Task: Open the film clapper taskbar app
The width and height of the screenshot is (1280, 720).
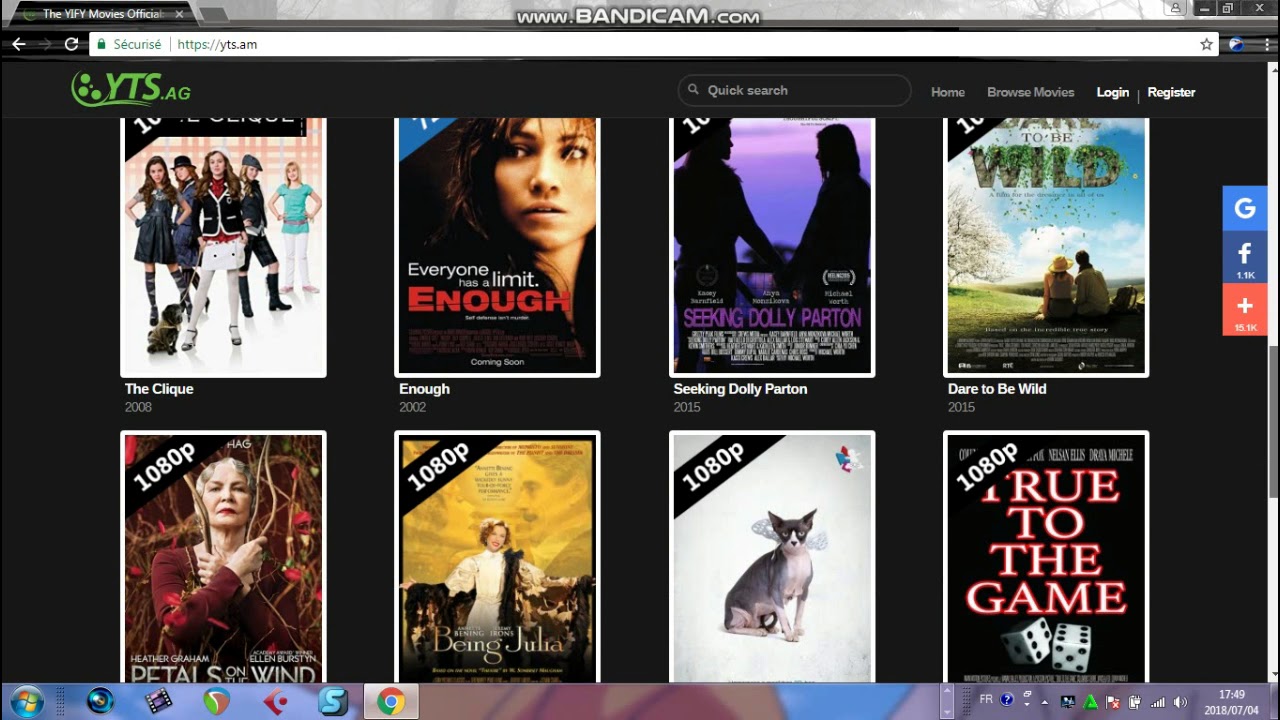Action: click(x=158, y=701)
